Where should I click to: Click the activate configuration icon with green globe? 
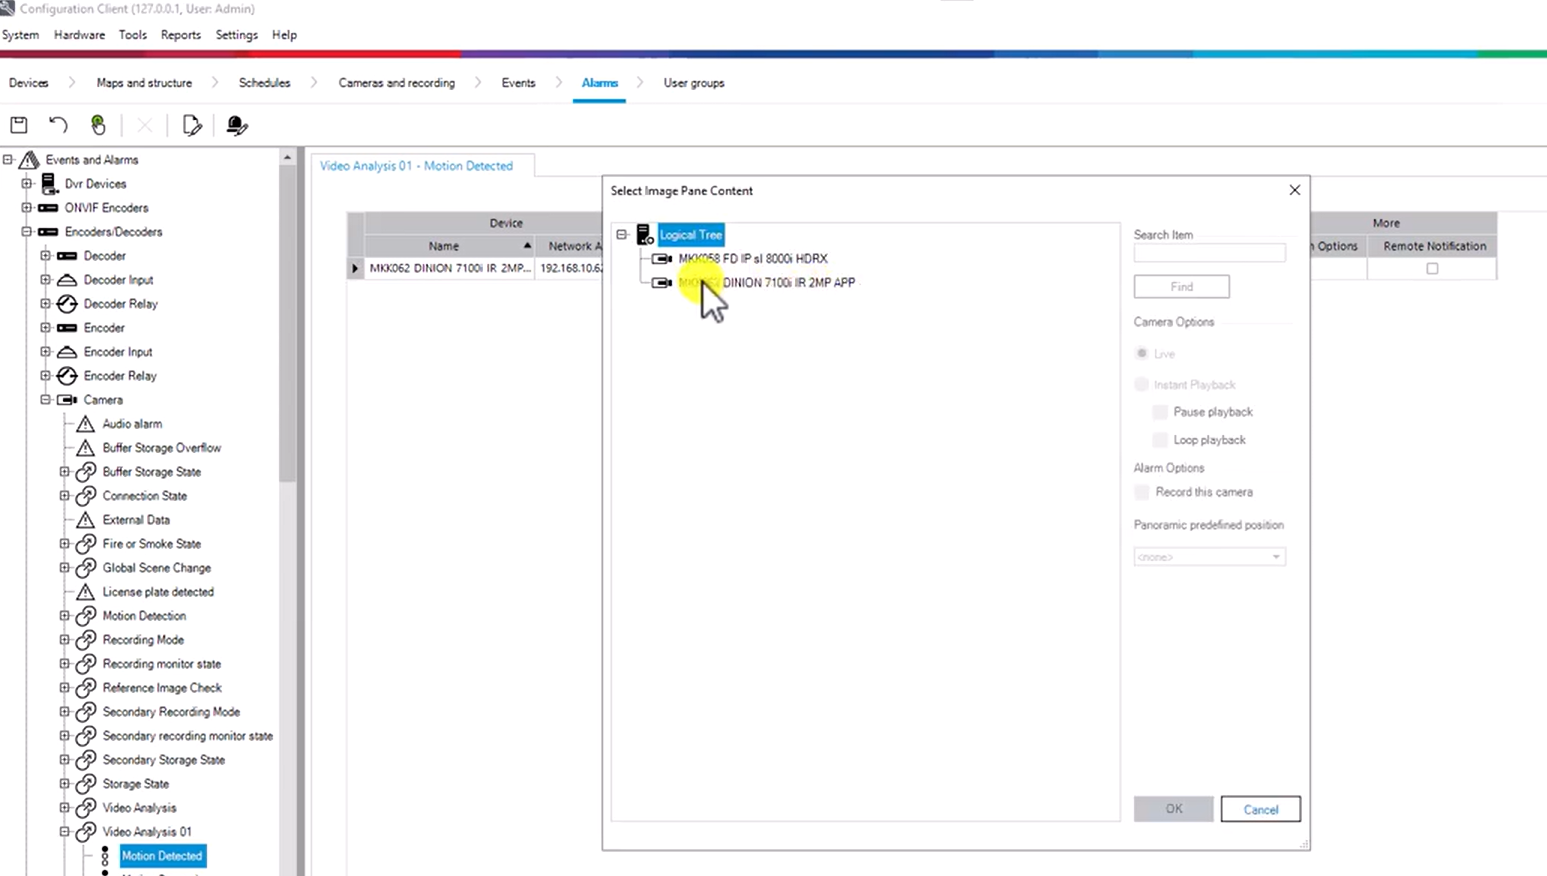(x=97, y=124)
